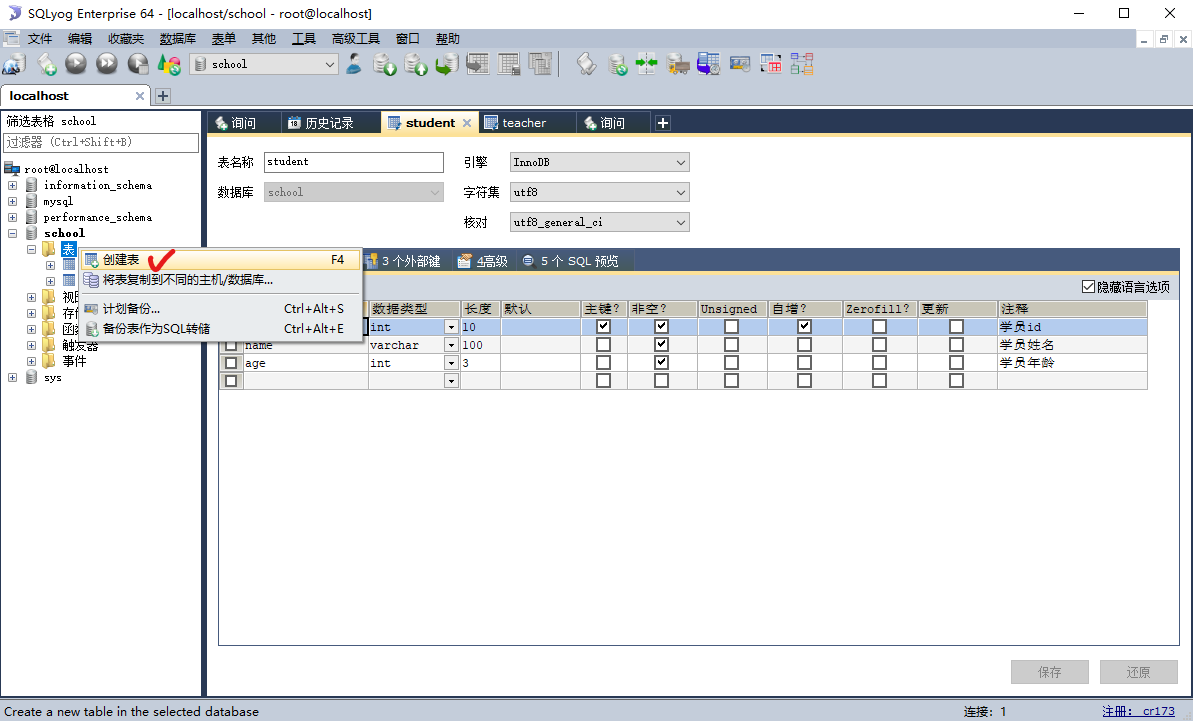Open the 高级工具 menu

pyautogui.click(x=355, y=39)
